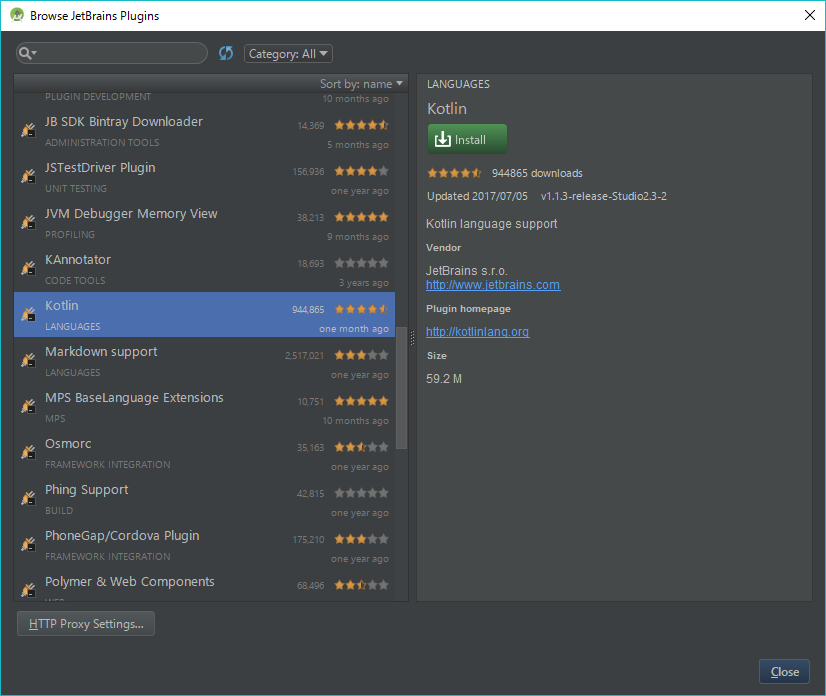Click the star rating beside 944865 downloads
The width and height of the screenshot is (826, 696).
coord(454,173)
